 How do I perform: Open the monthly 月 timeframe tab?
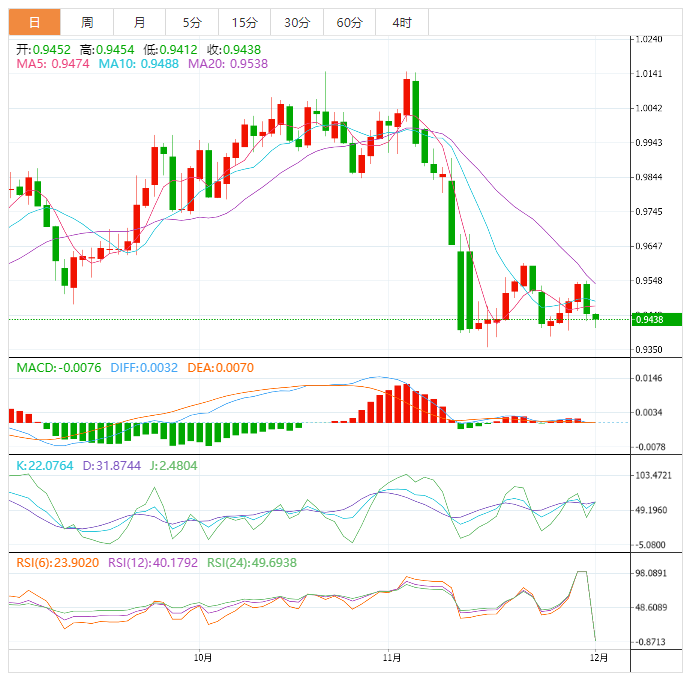139,22
